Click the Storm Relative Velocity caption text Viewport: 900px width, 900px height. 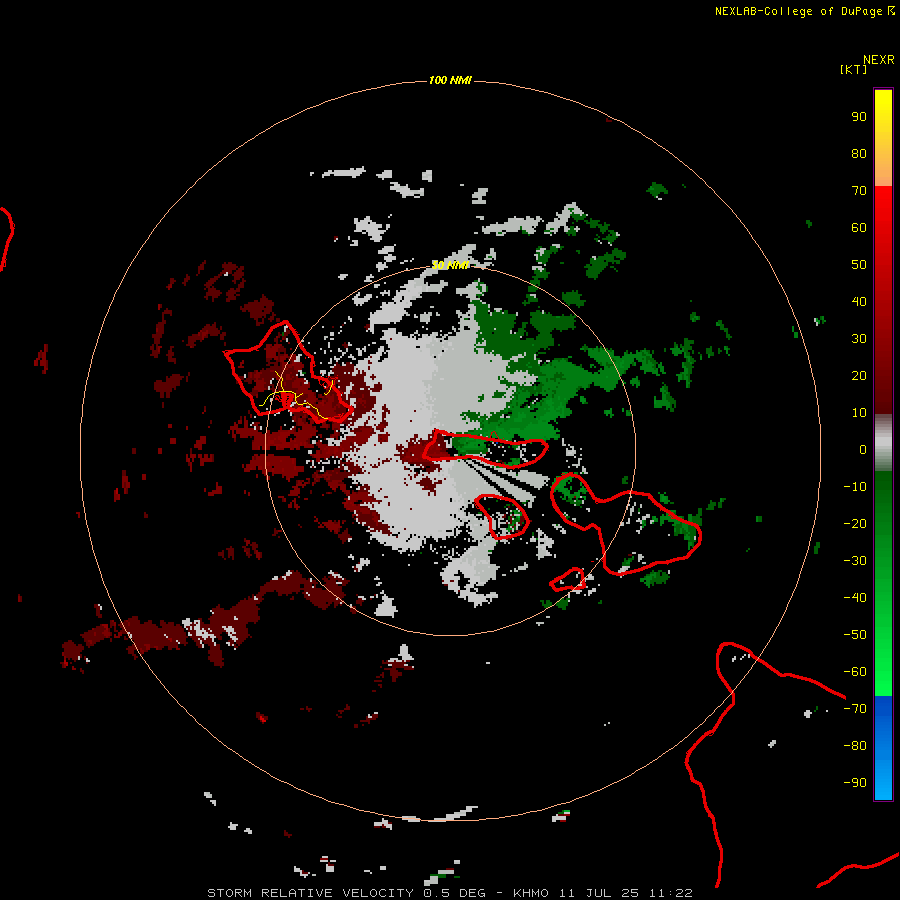point(450,893)
